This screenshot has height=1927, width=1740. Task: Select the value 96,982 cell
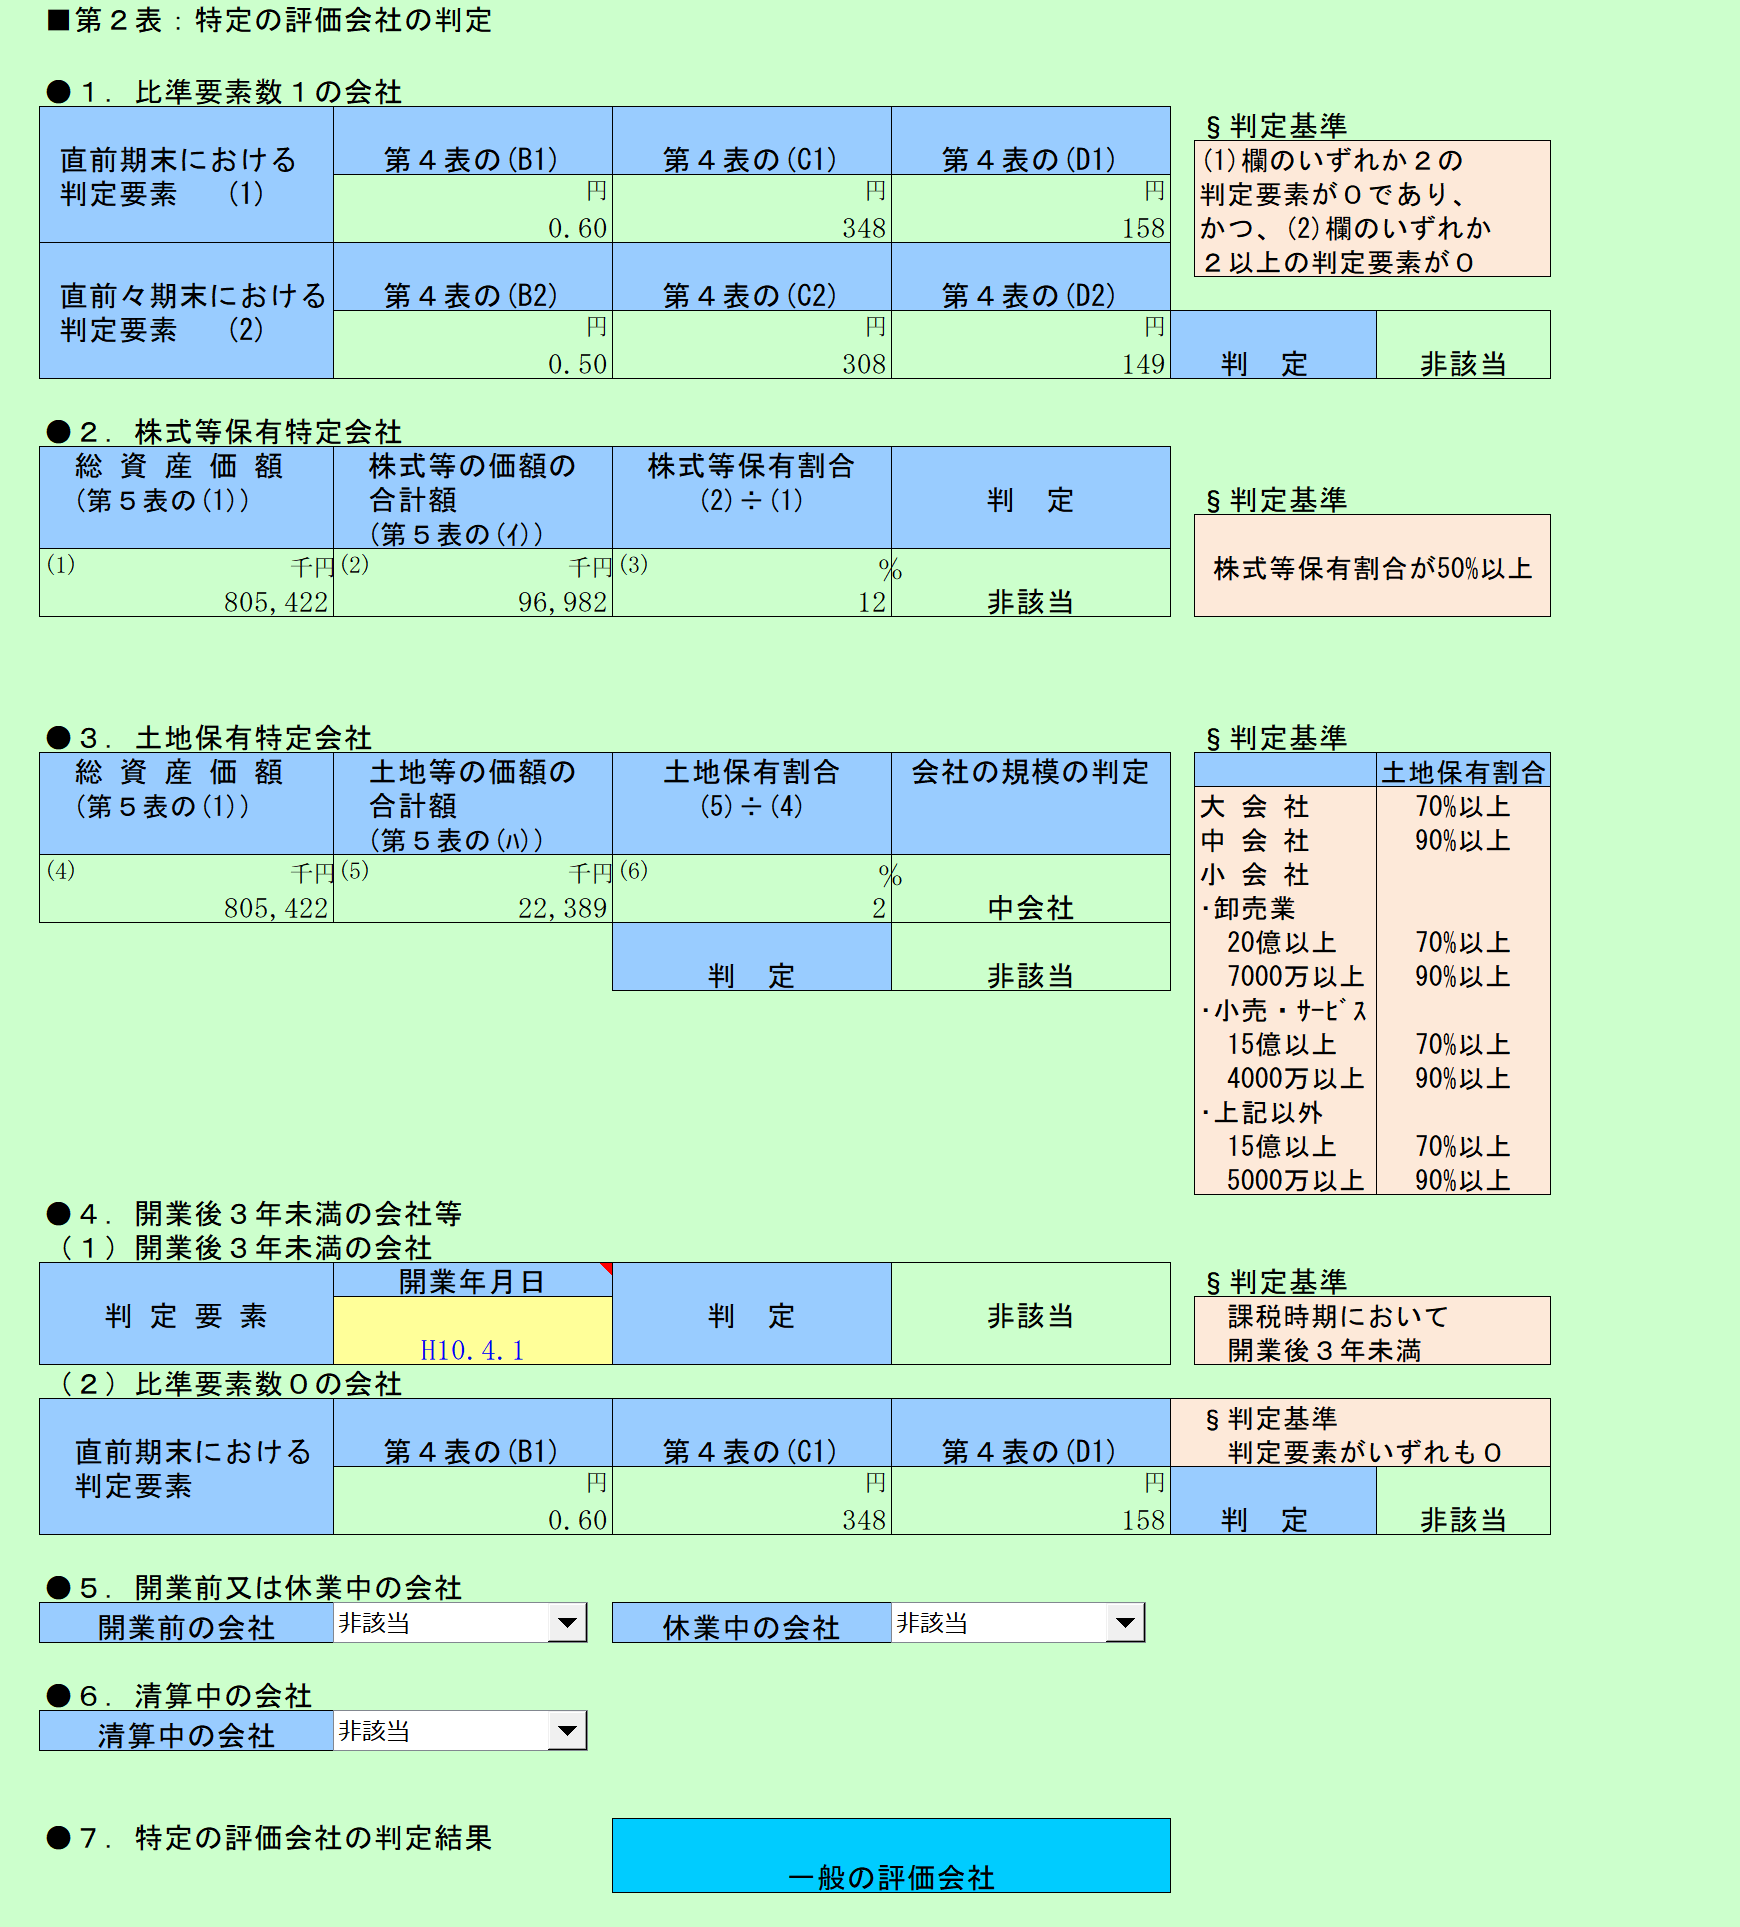tap(472, 583)
